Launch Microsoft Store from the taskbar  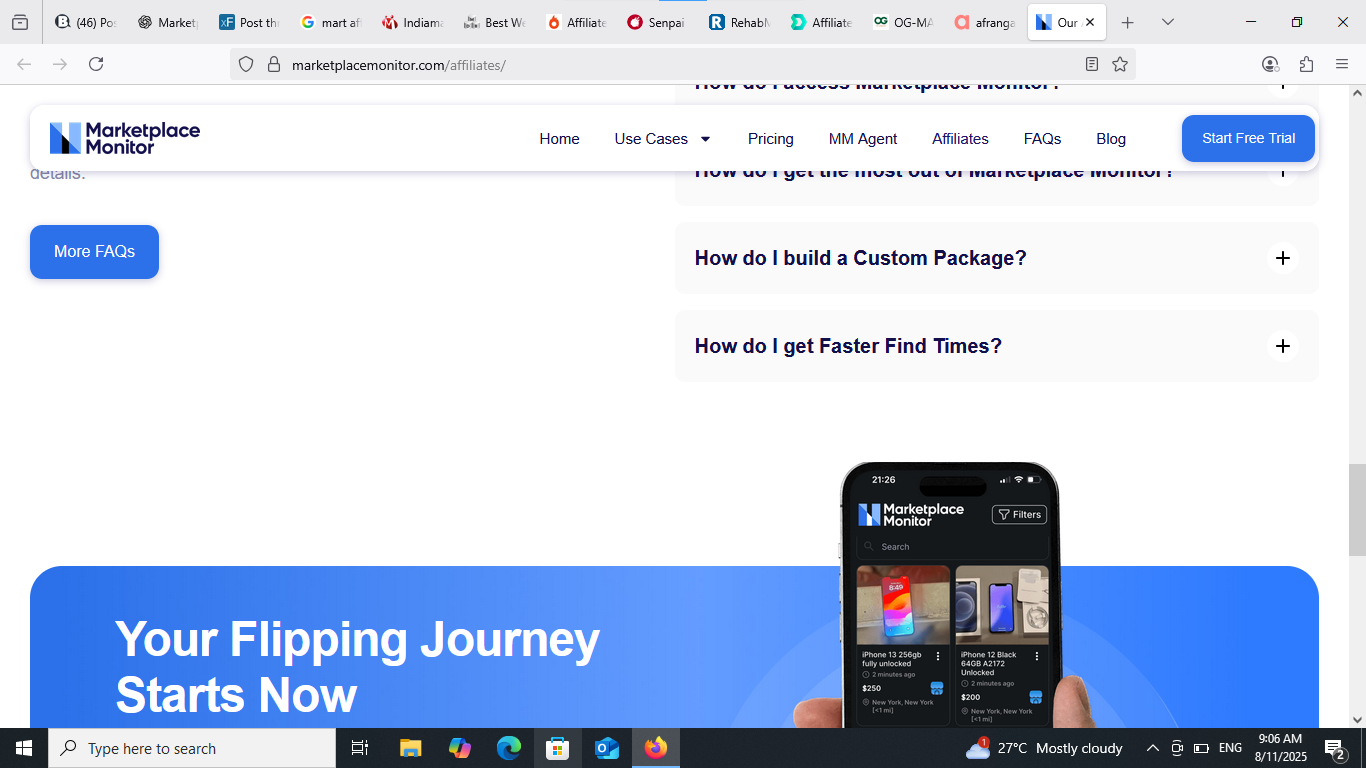click(x=557, y=748)
